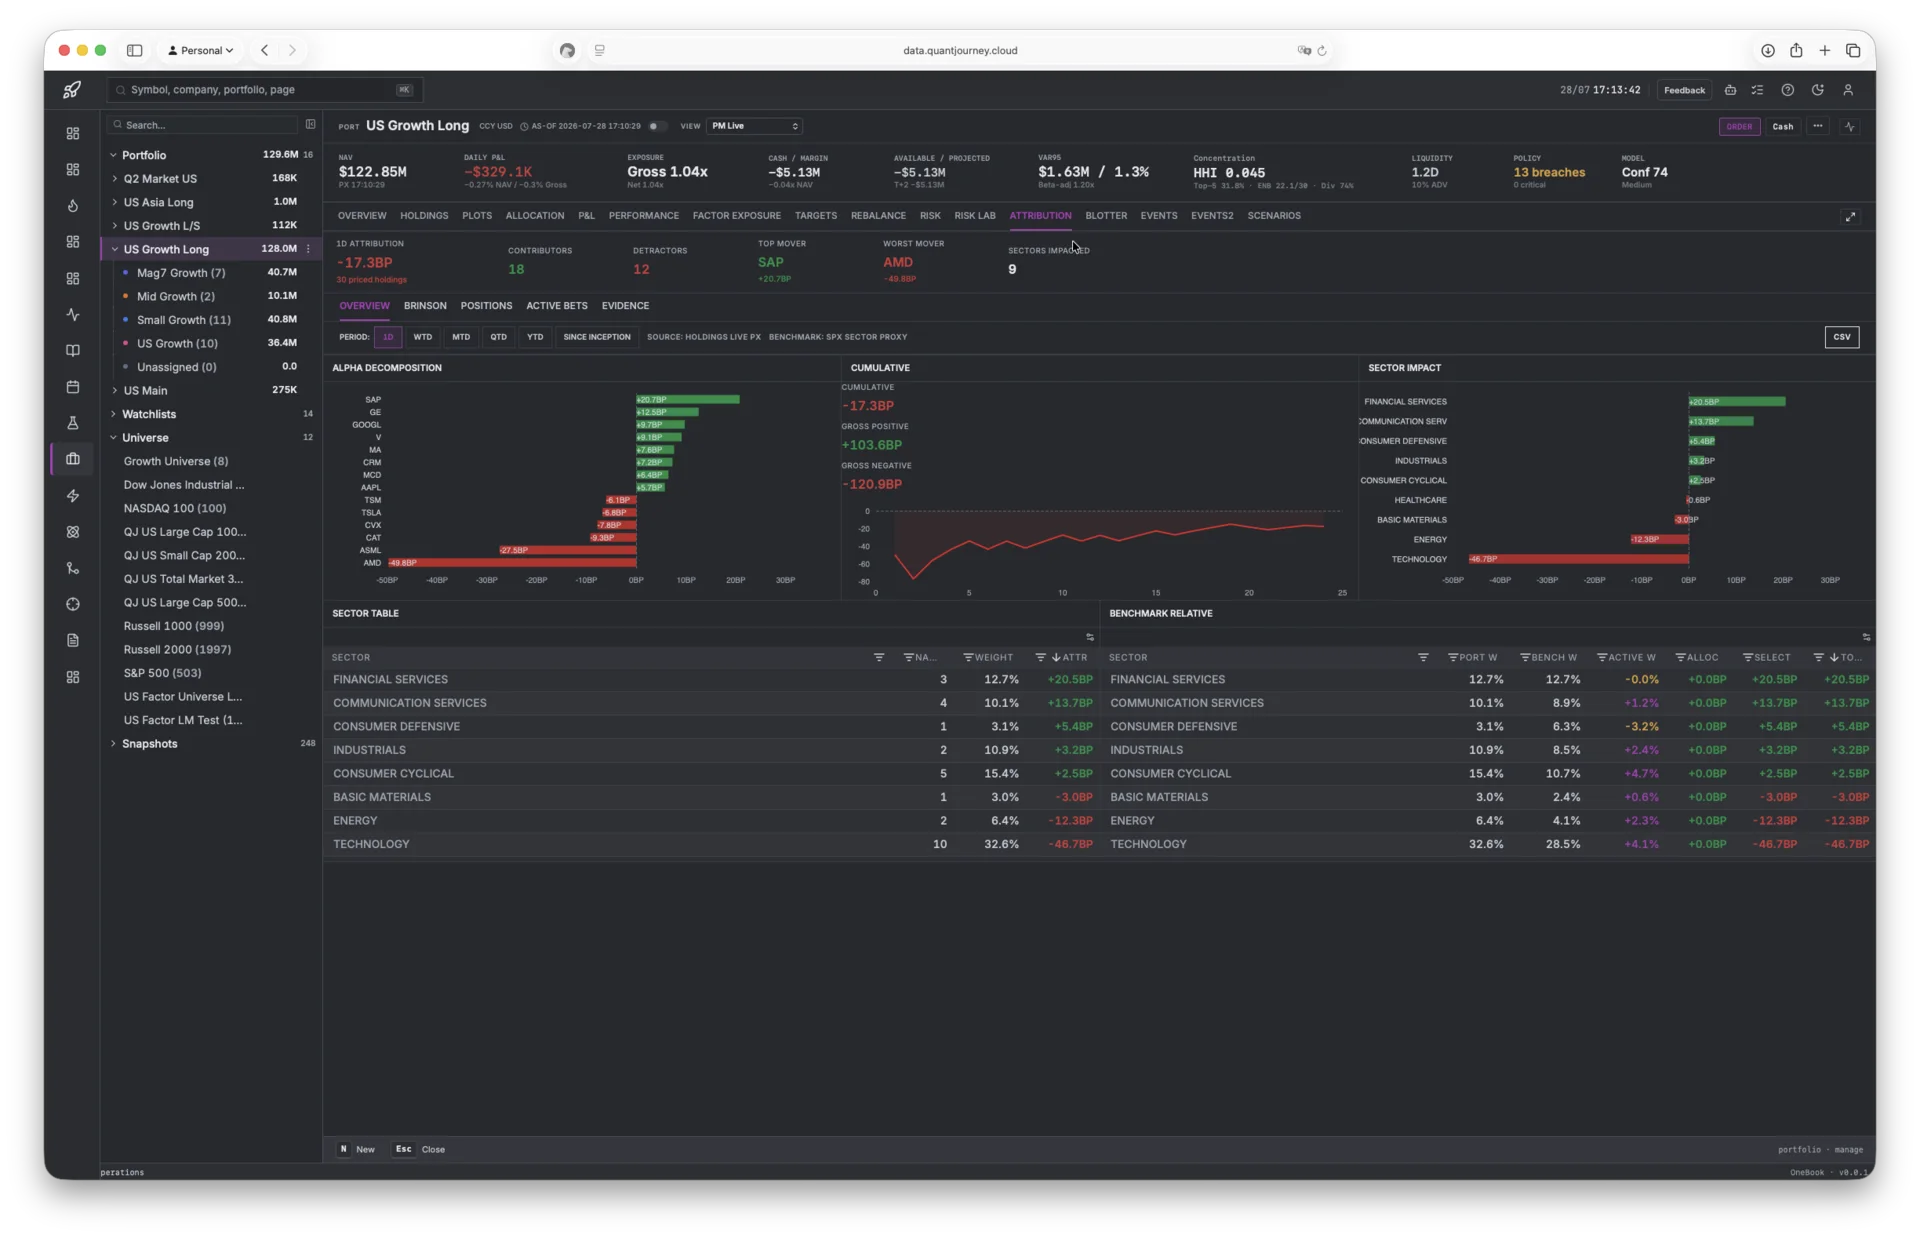Open the rocket logo home icon
The image size is (1920, 1238).
coord(72,90)
